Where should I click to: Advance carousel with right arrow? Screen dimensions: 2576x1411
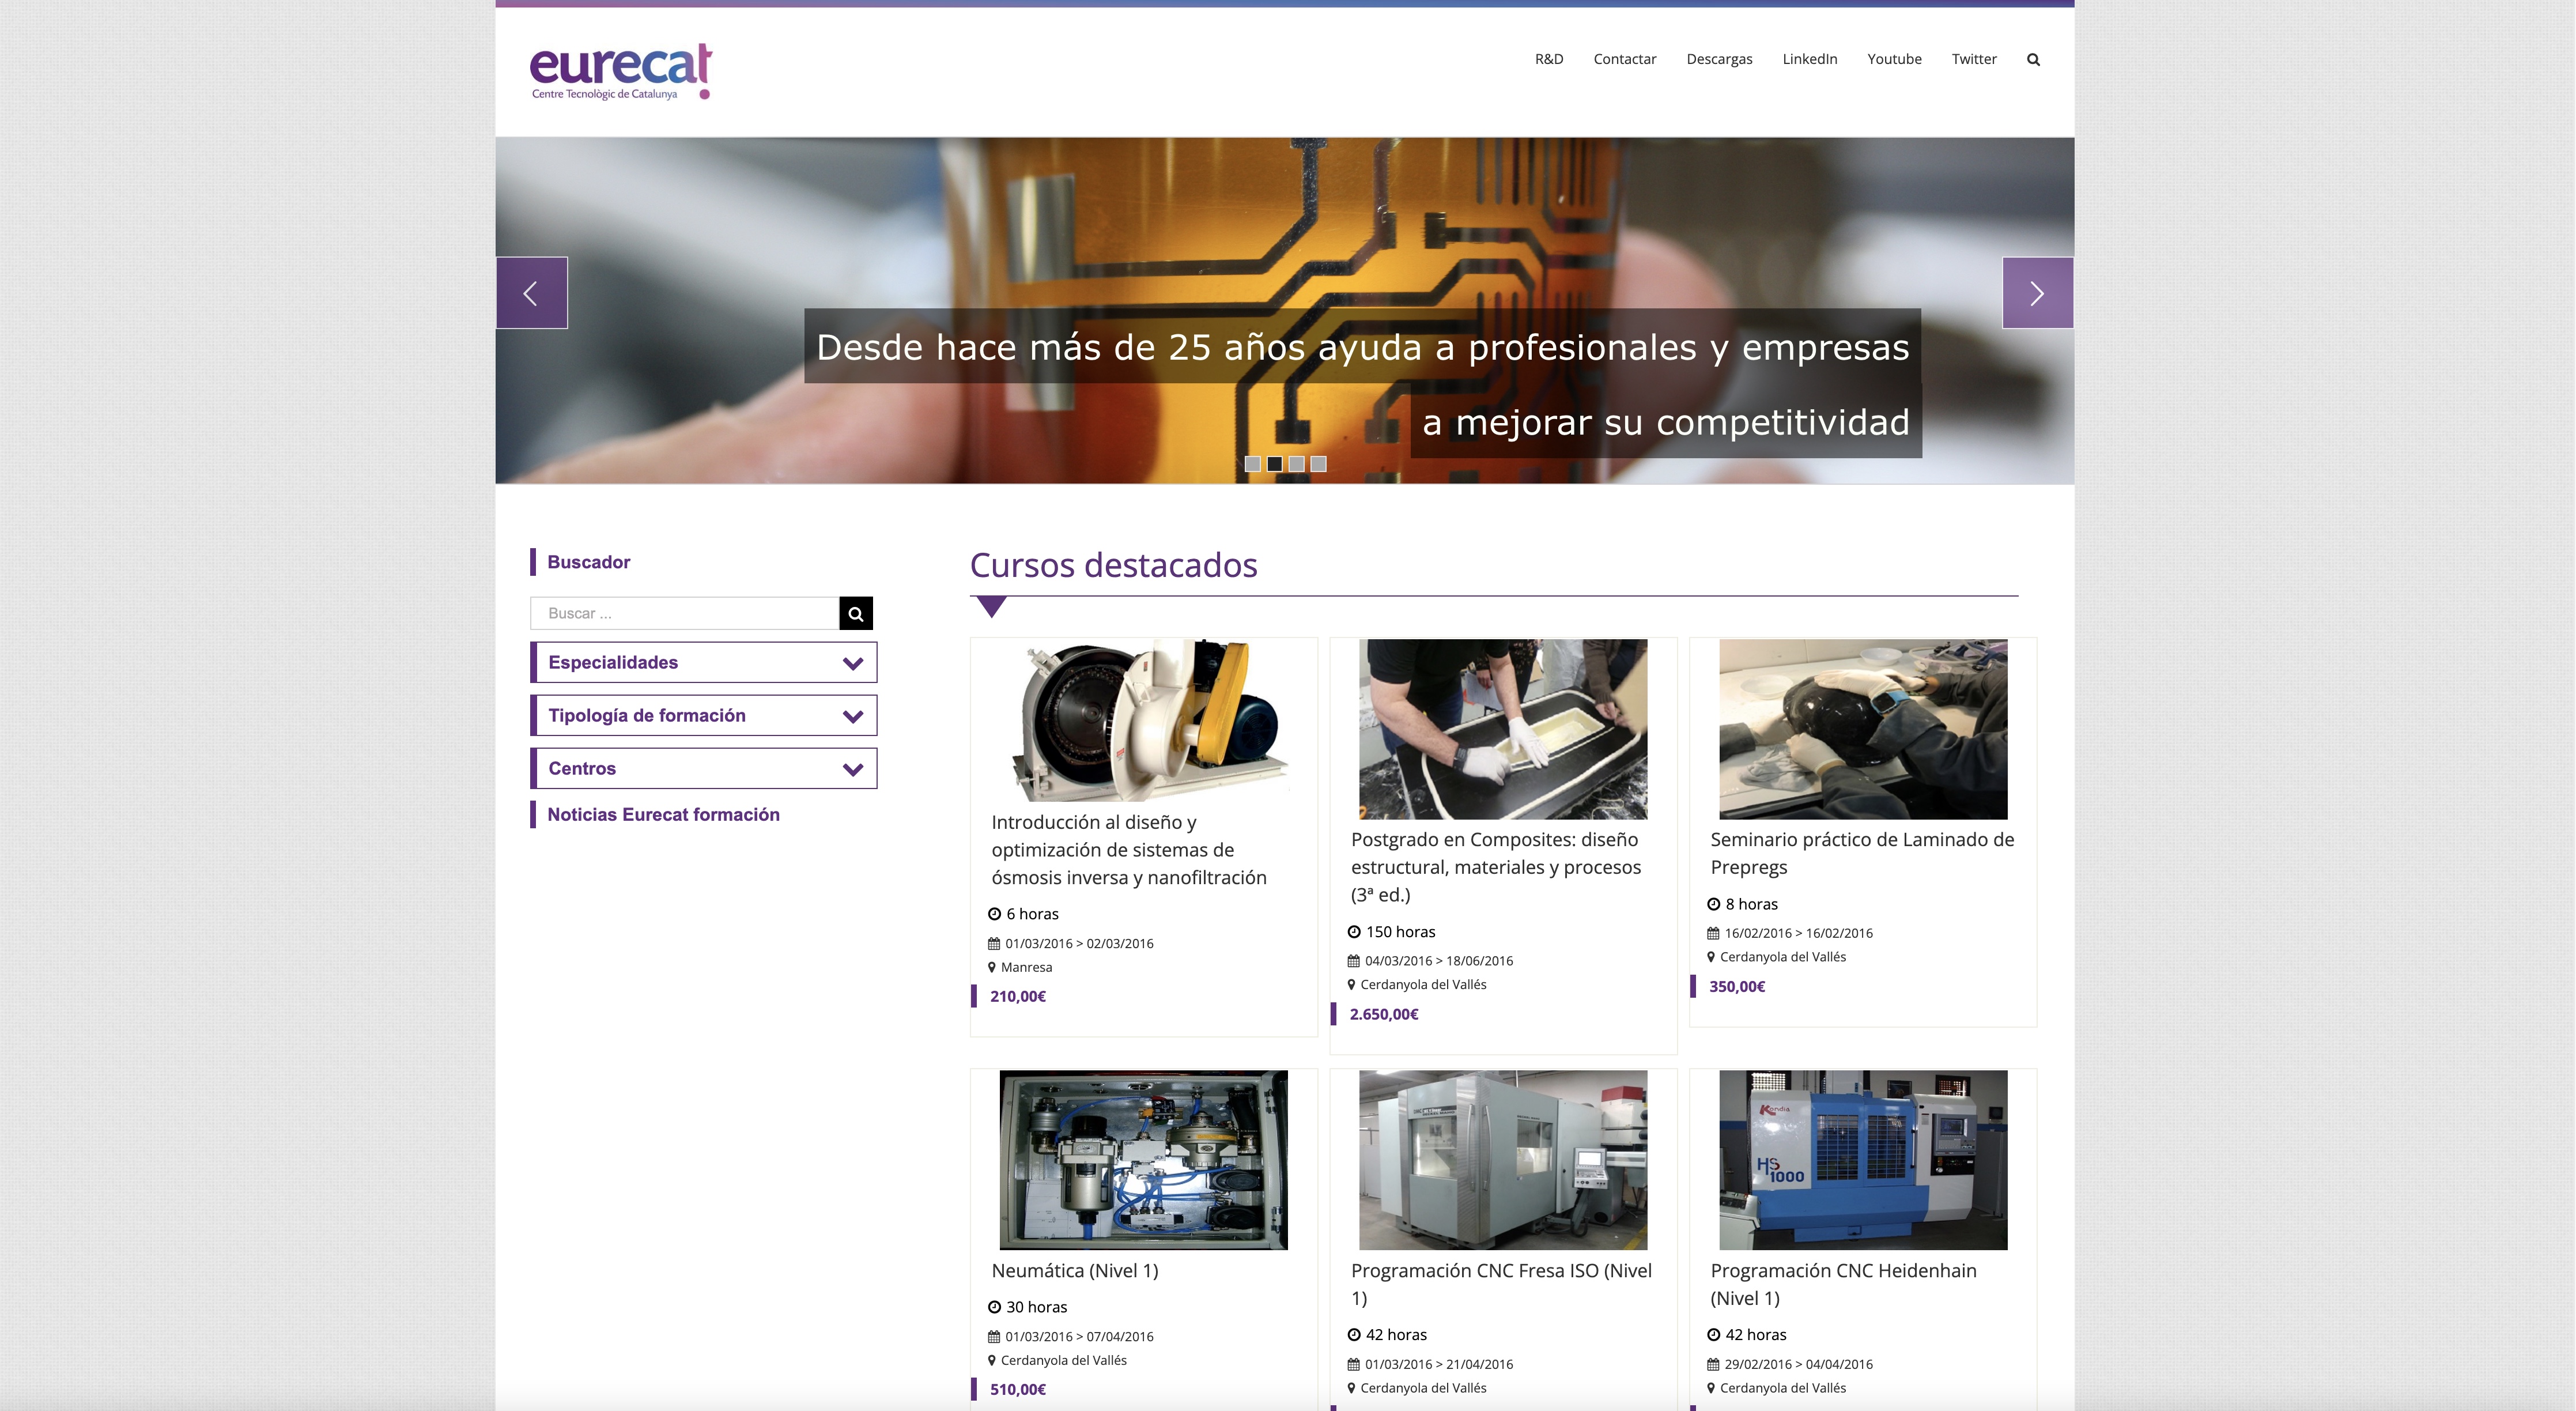[x=2037, y=293]
